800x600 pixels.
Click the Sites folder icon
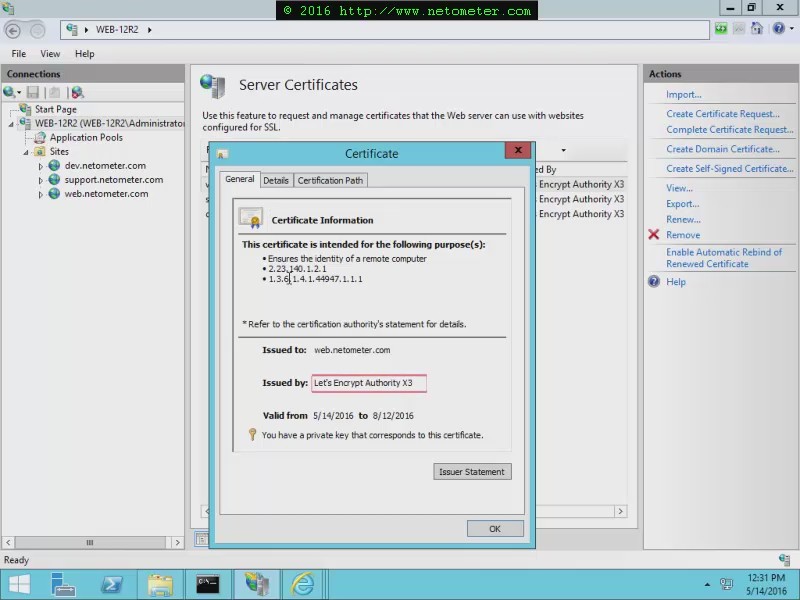[39, 152]
